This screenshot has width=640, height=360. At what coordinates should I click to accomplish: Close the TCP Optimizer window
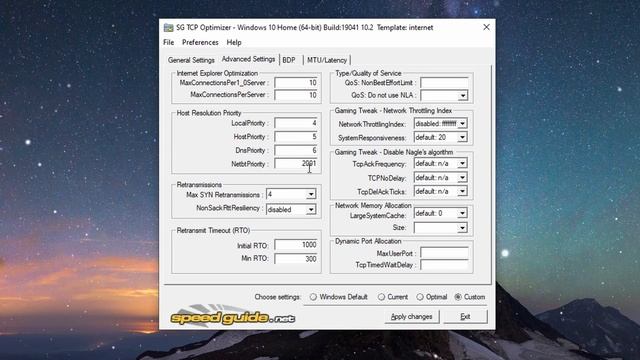pos(486,27)
